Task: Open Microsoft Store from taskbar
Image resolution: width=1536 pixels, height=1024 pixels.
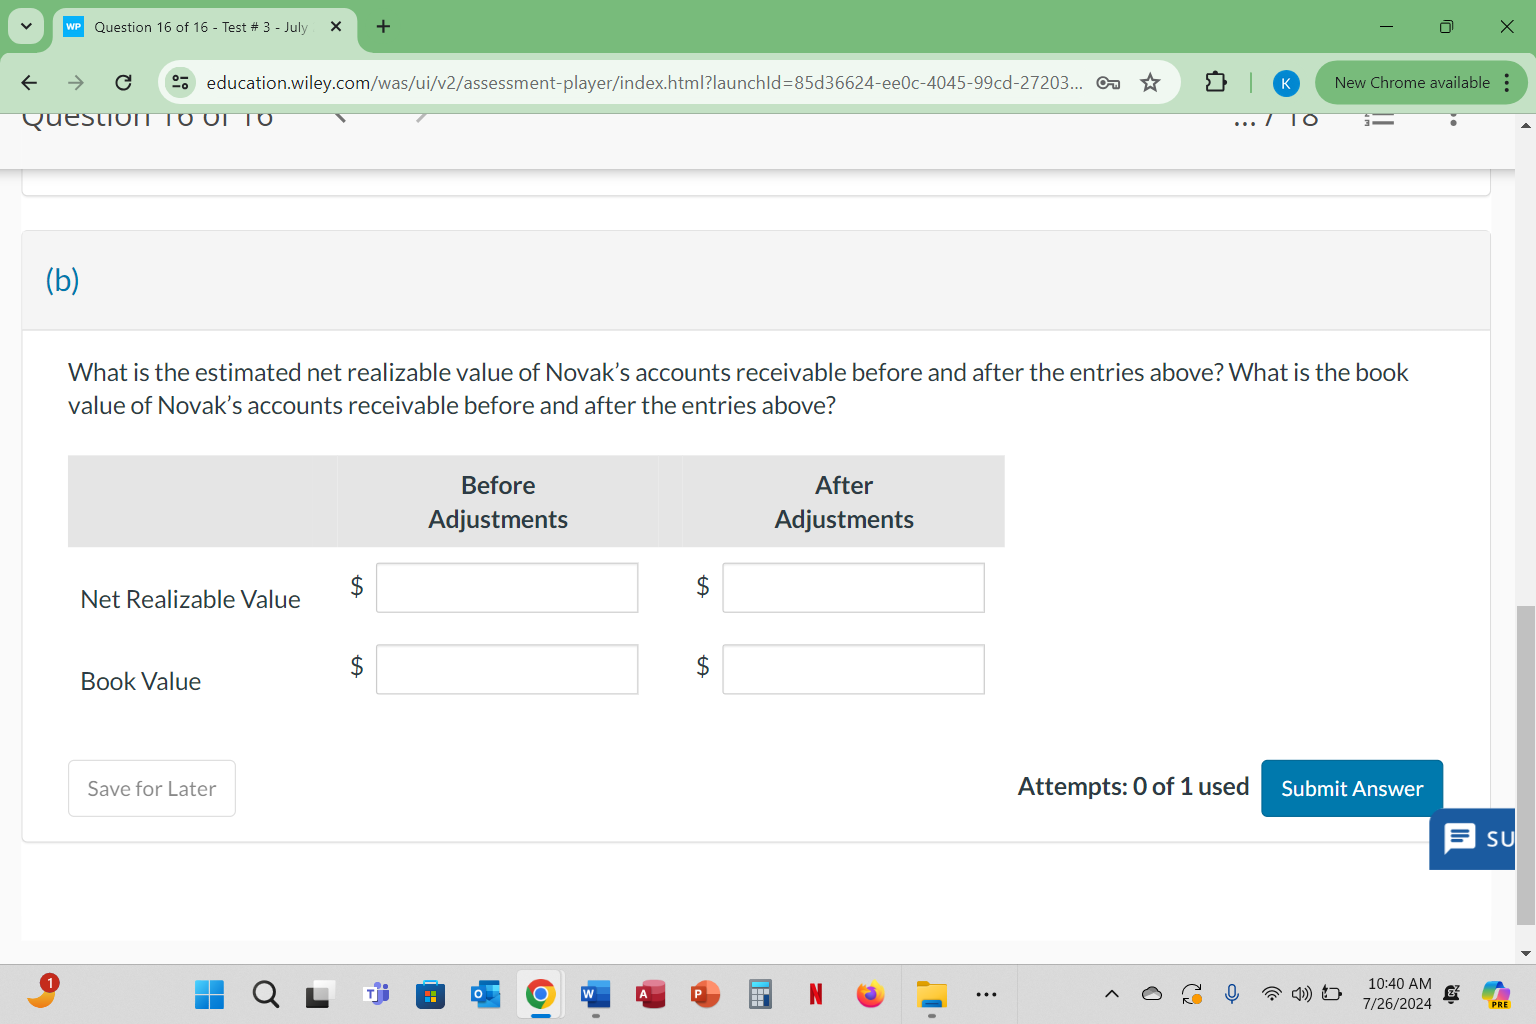Action: click(430, 994)
